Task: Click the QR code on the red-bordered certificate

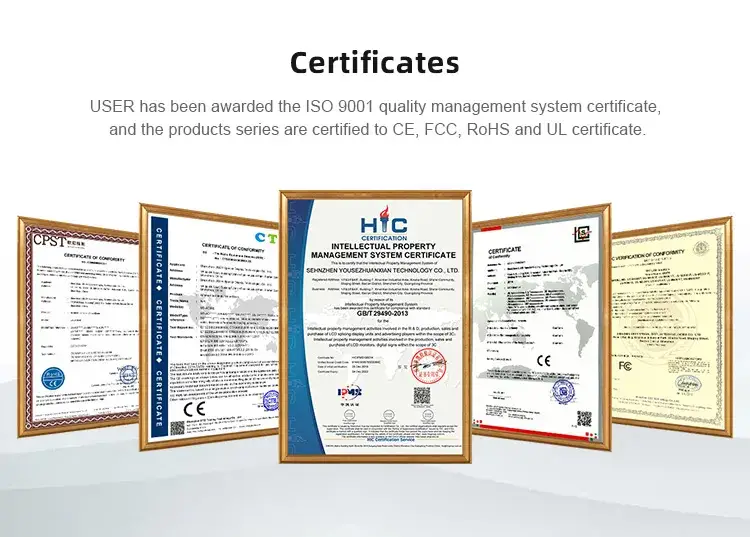Action: click(x=584, y=418)
